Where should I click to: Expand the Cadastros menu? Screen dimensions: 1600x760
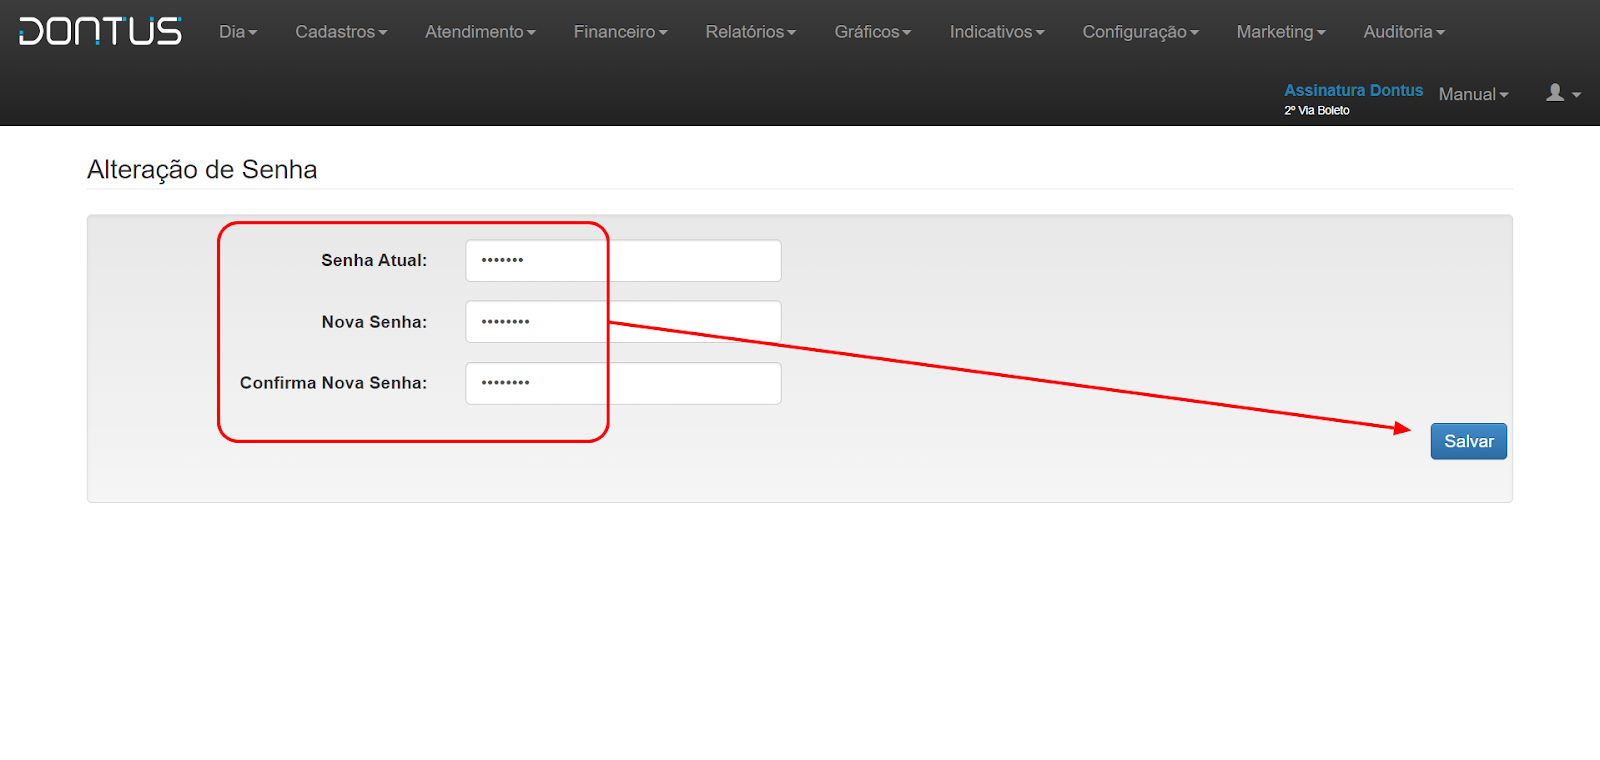tap(341, 32)
